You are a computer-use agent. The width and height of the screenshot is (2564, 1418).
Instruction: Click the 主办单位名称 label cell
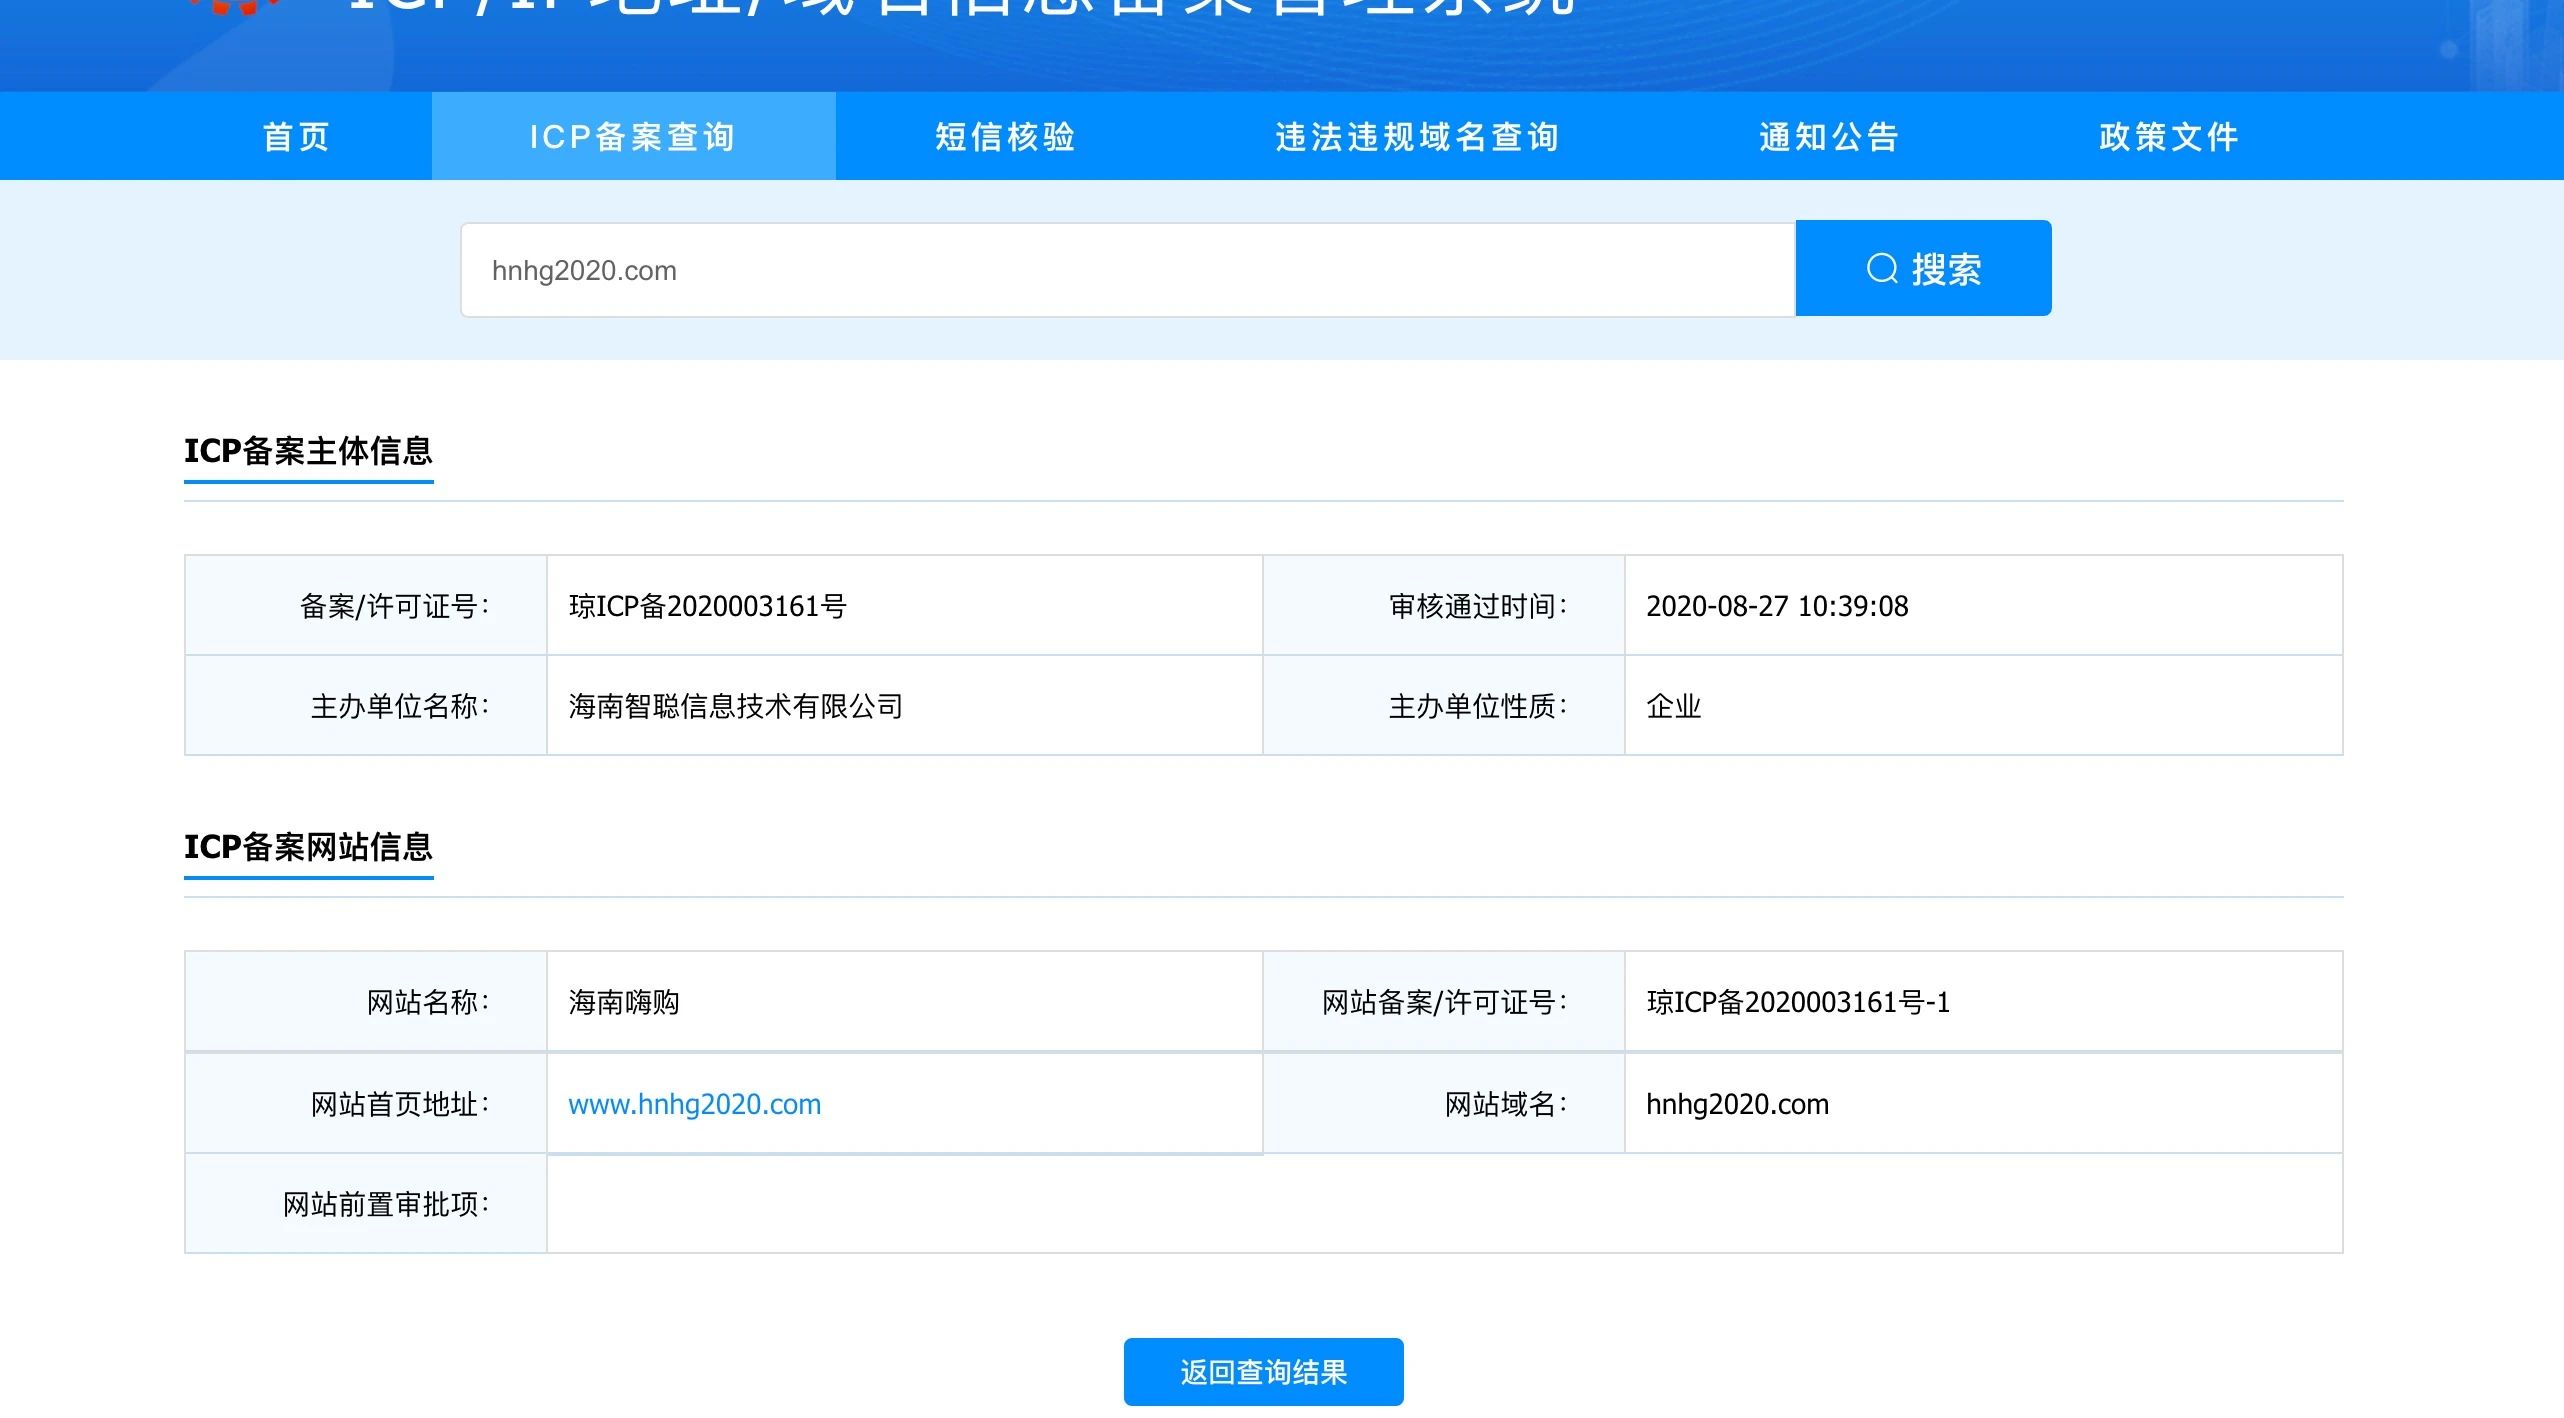click(366, 706)
